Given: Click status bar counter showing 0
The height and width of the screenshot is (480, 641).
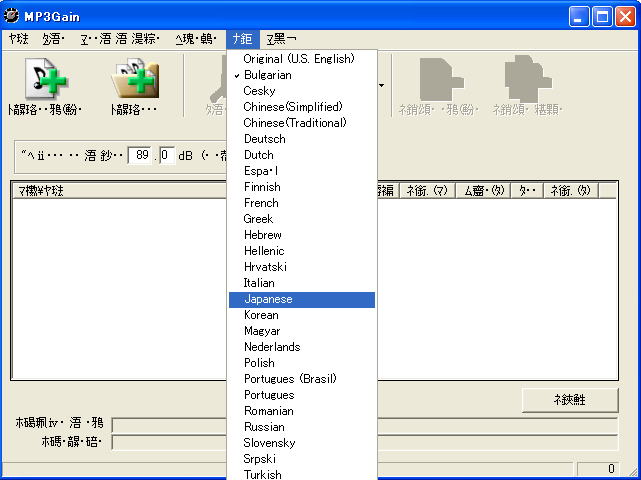Looking at the screenshot, I should pos(598,469).
